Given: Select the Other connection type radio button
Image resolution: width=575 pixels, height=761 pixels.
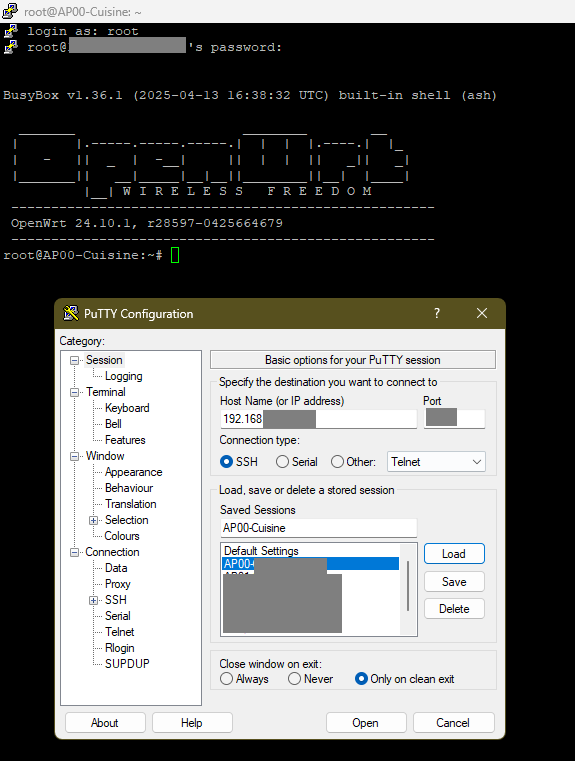Looking at the screenshot, I should [x=338, y=462].
